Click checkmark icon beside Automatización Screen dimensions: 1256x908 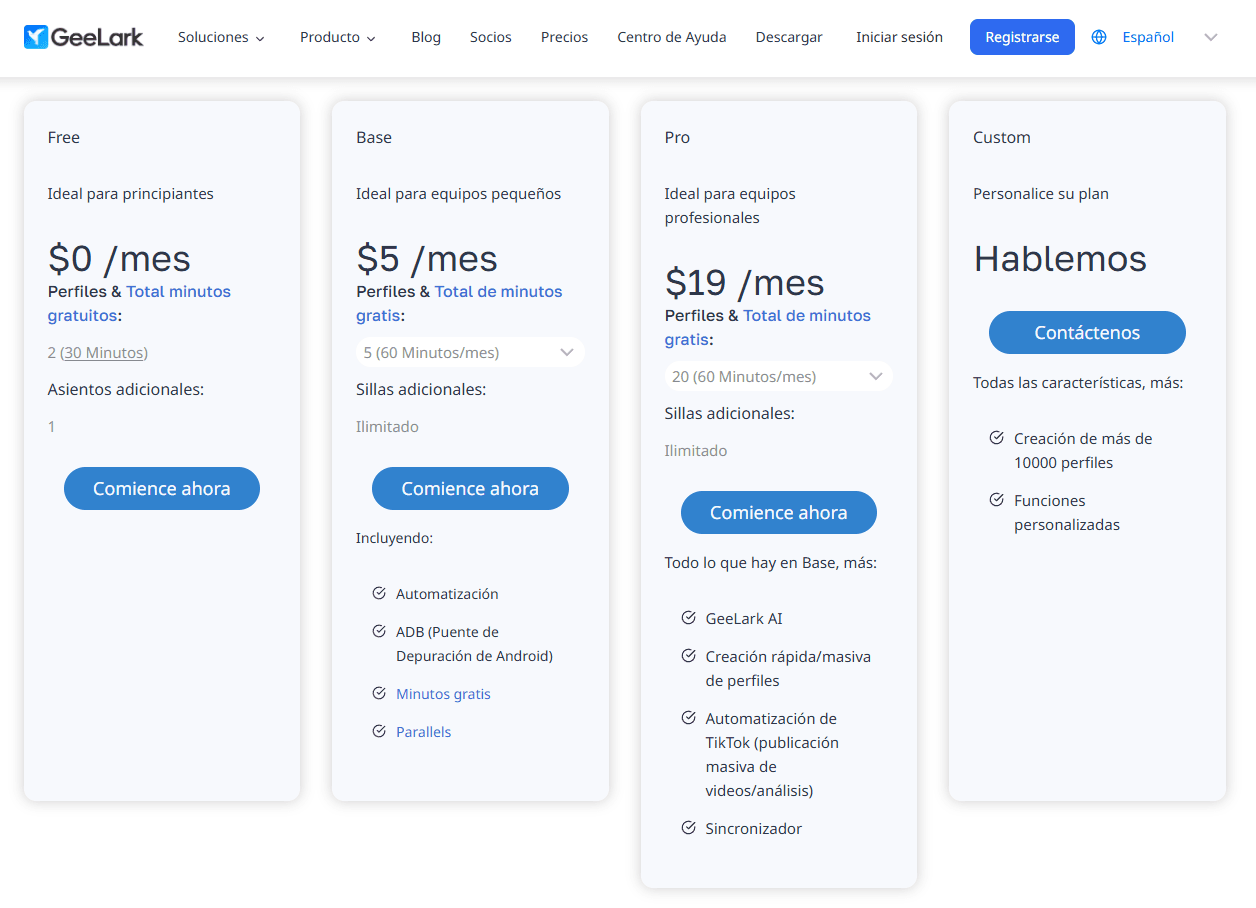tap(379, 593)
